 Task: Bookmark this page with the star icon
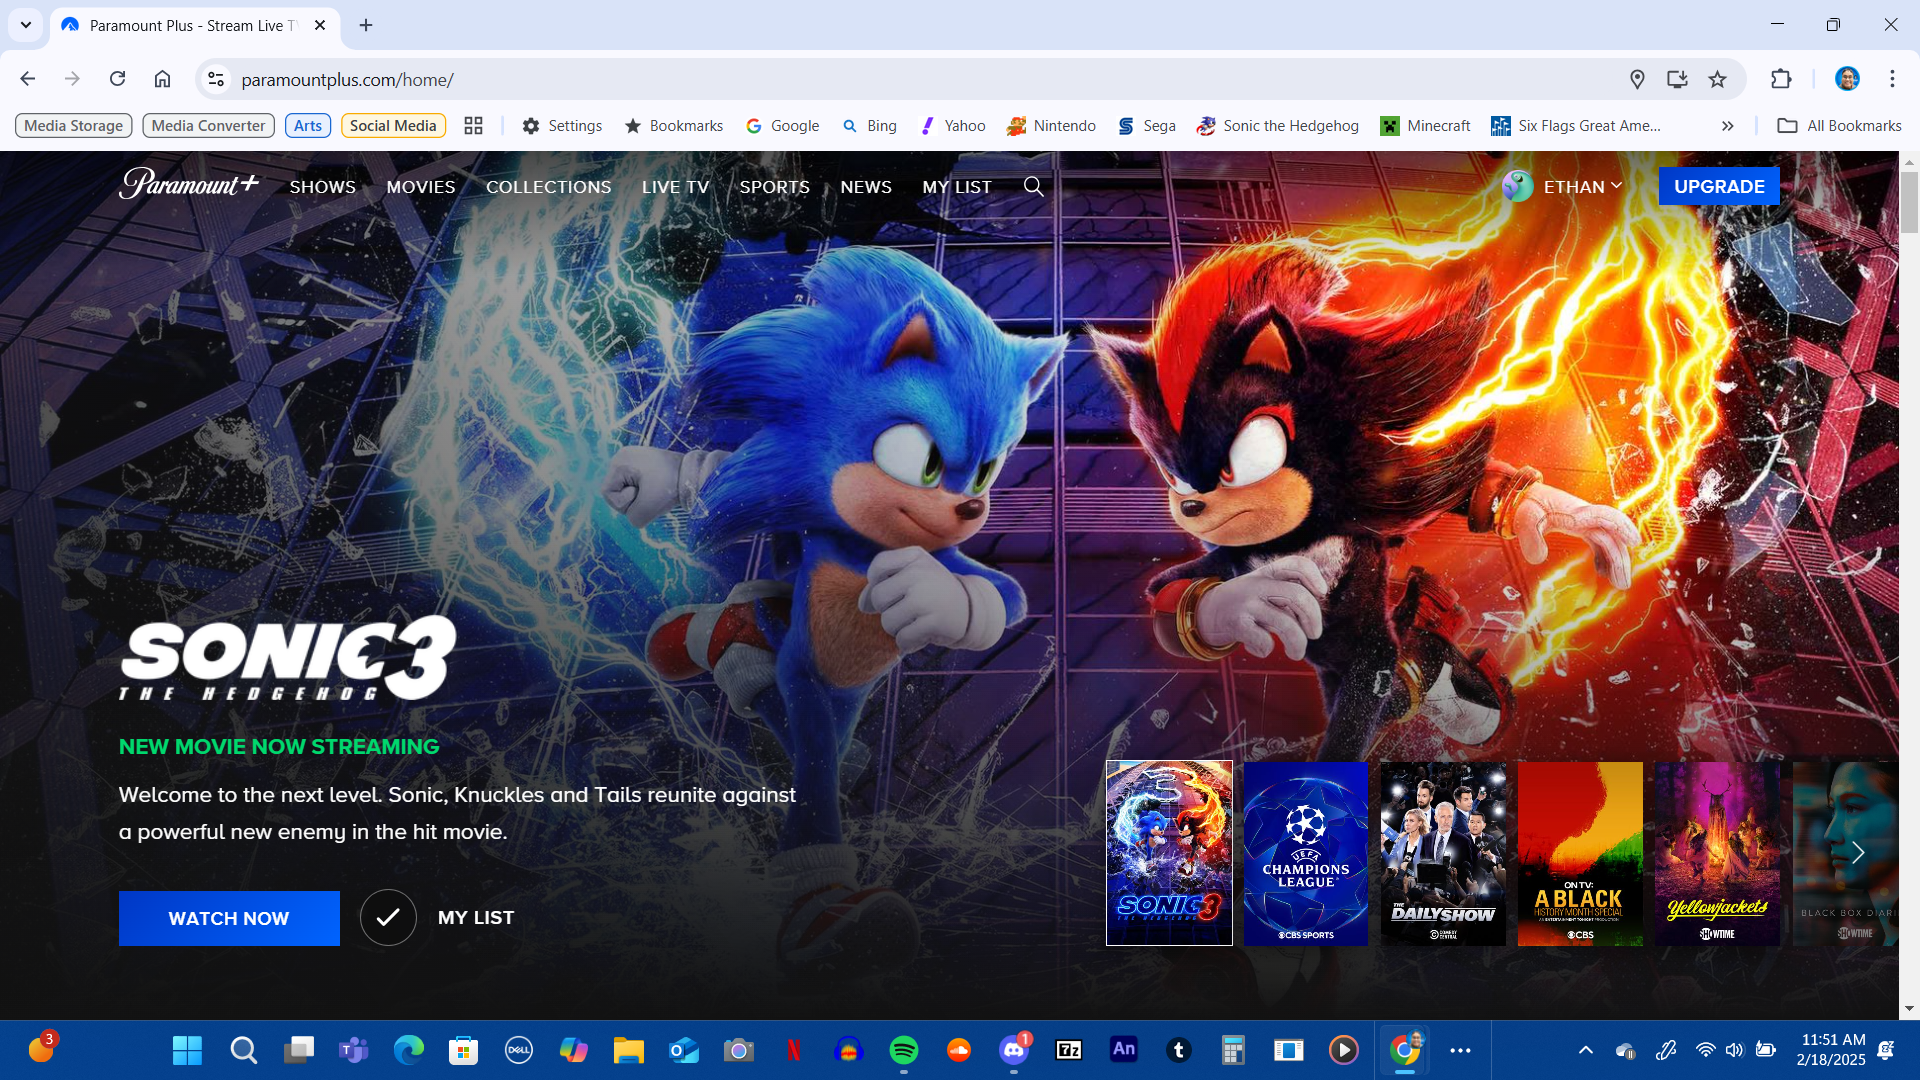(x=1717, y=79)
